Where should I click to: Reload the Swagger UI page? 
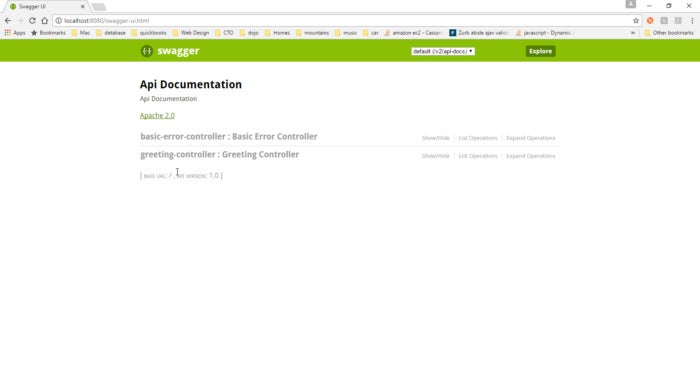[x=32, y=21]
